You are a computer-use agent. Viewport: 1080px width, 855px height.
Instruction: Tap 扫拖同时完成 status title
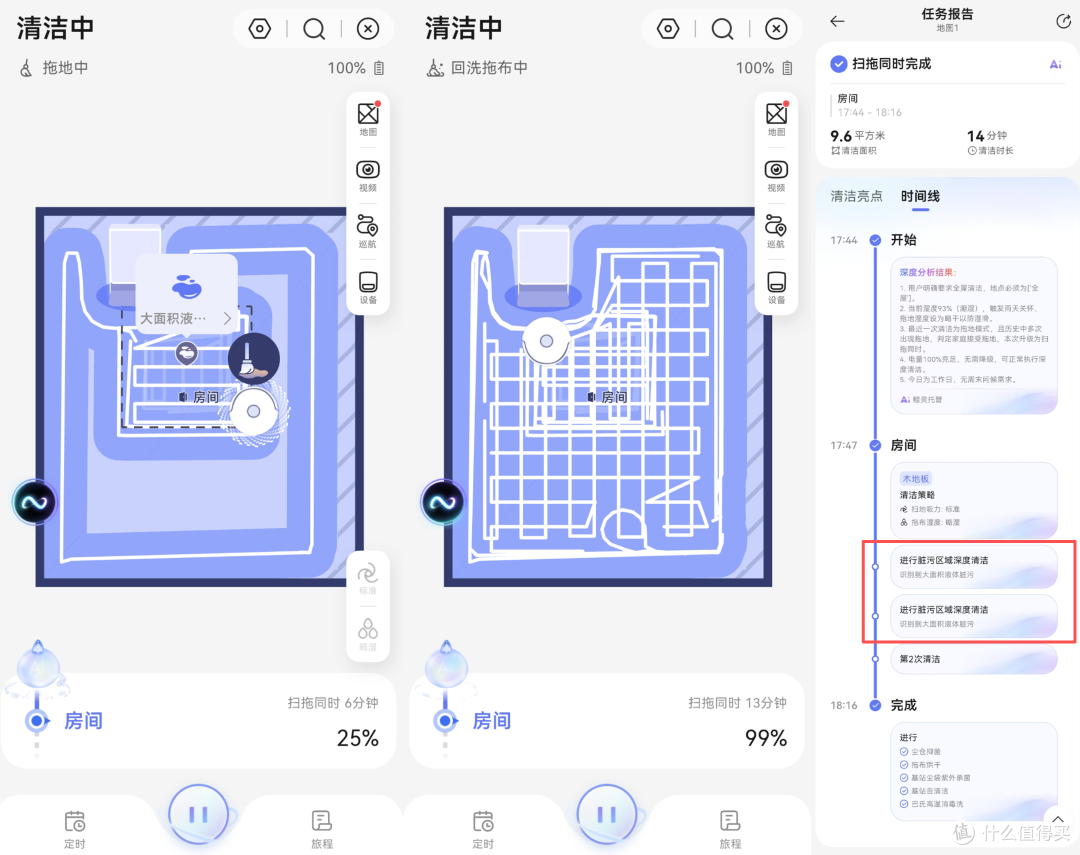pyautogui.click(x=891, y=64)
